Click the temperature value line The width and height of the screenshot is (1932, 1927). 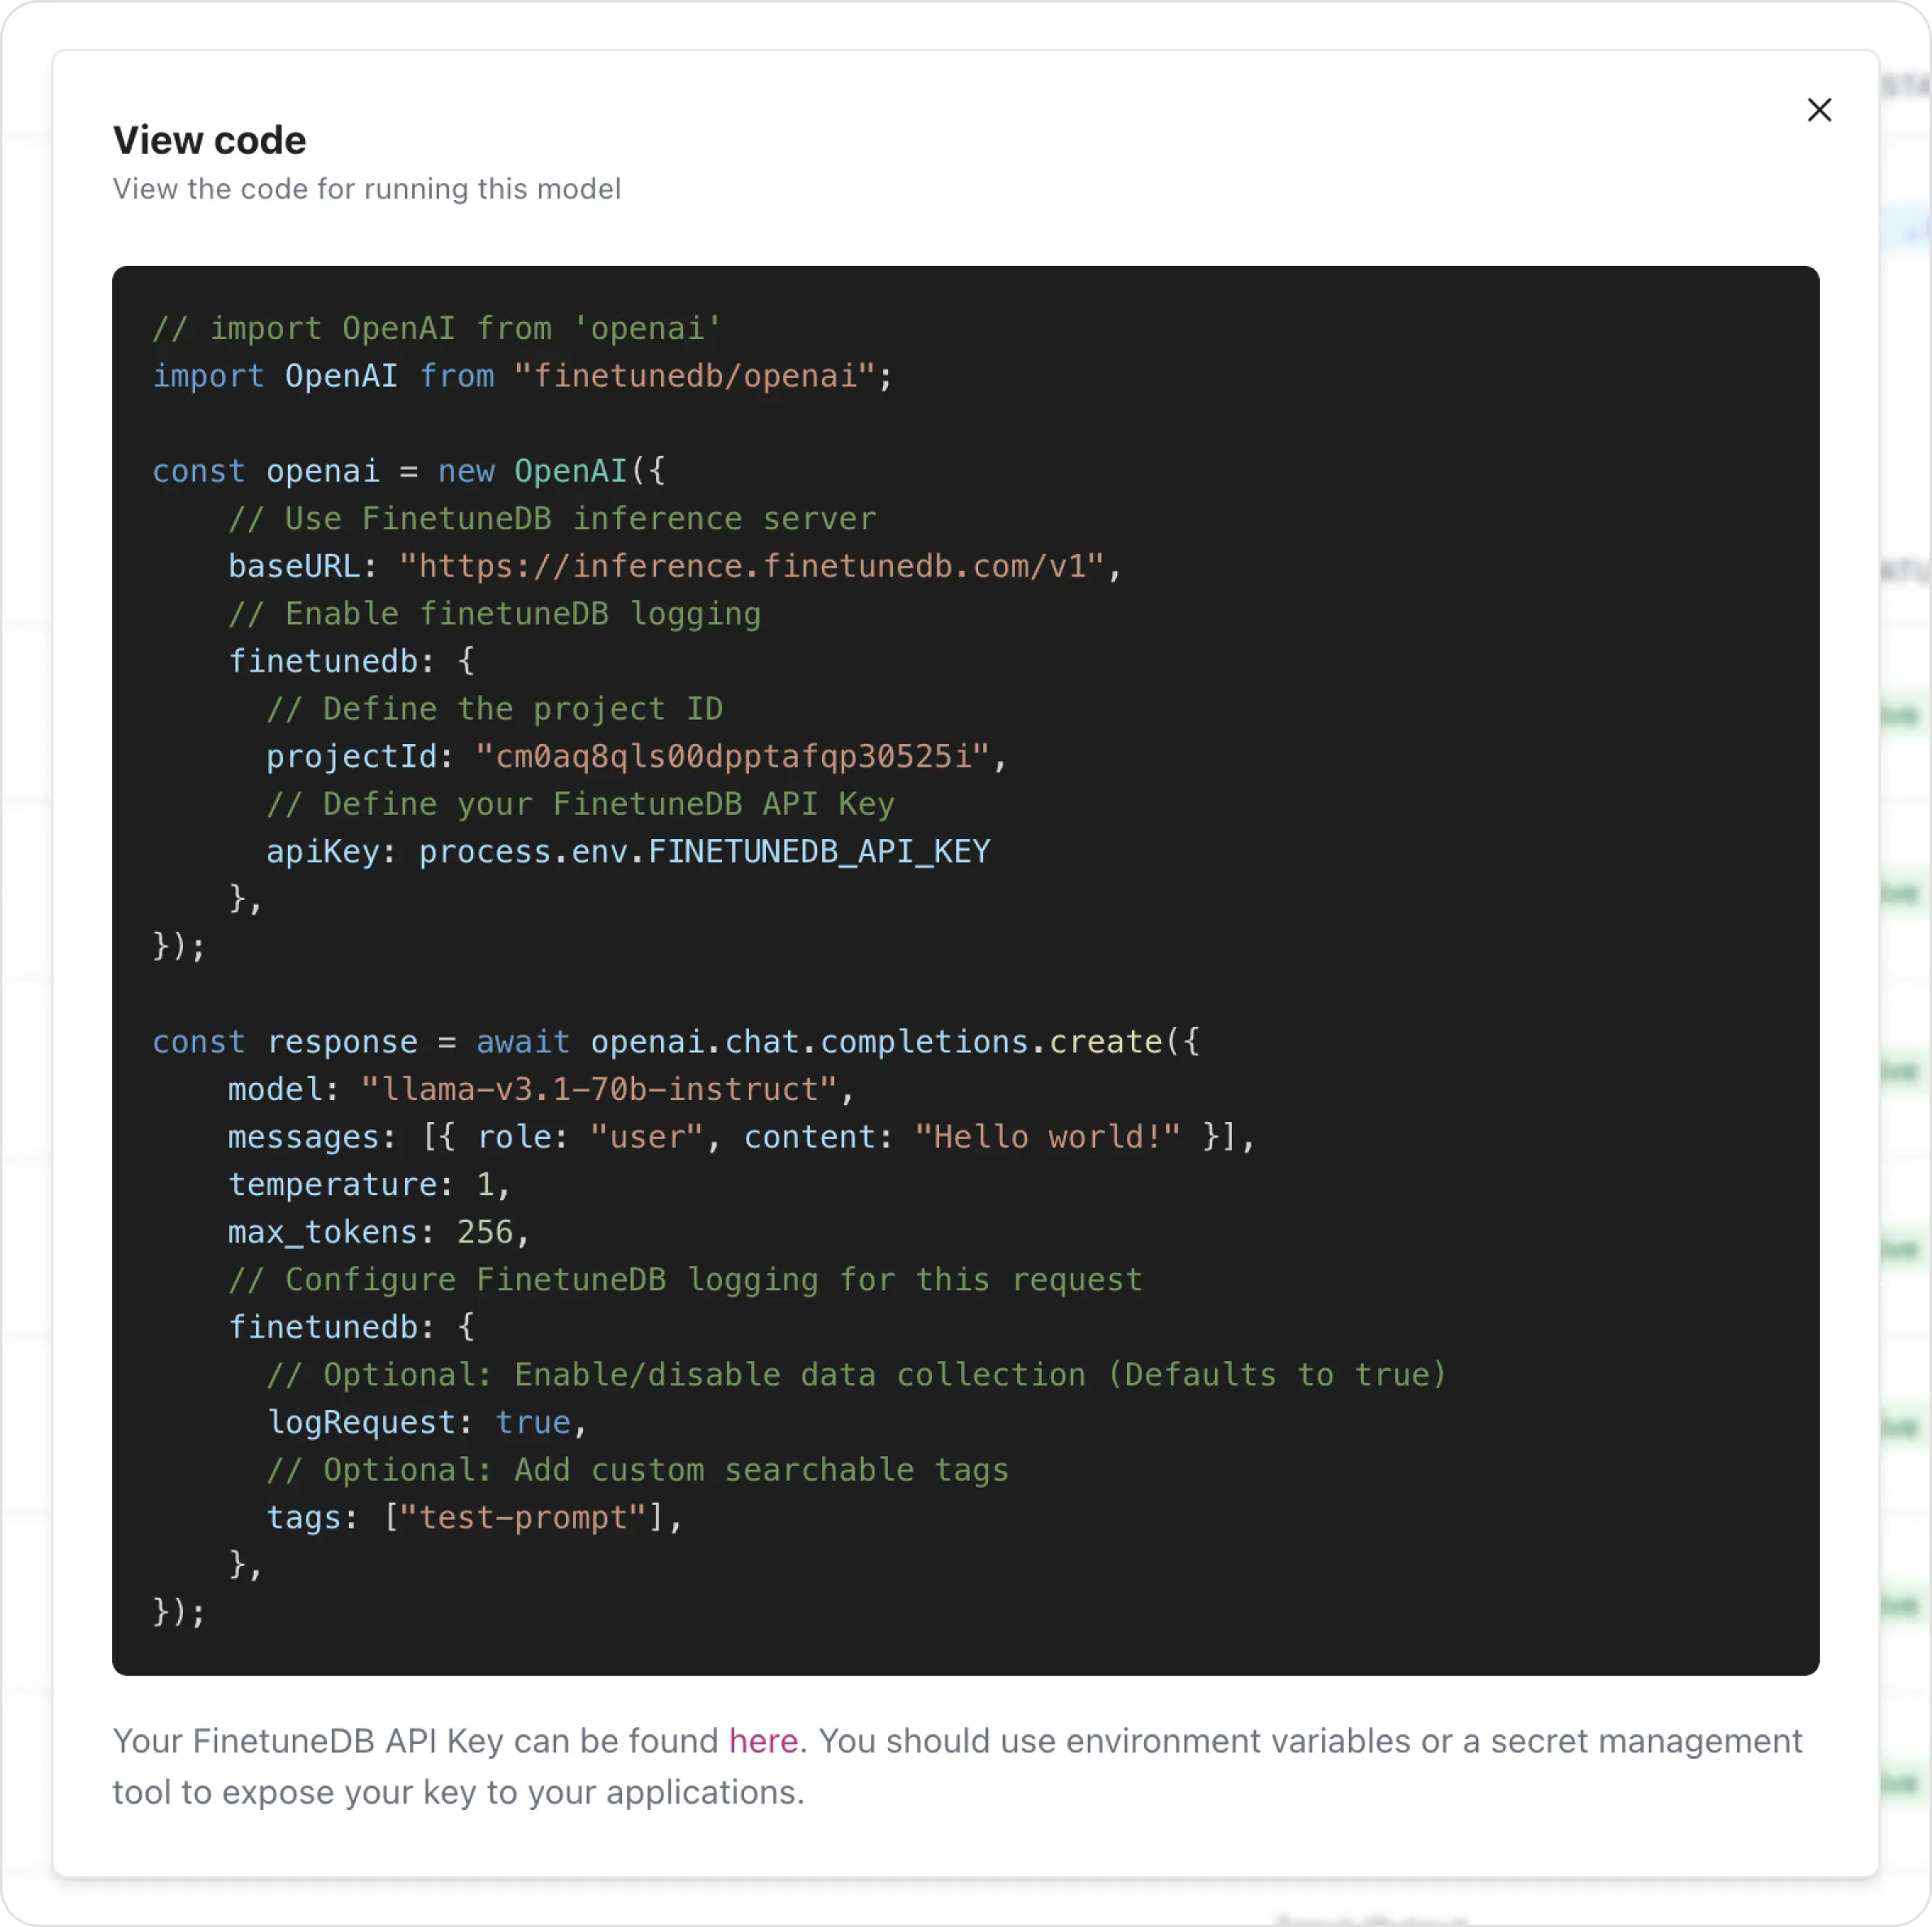(368, 1184)
